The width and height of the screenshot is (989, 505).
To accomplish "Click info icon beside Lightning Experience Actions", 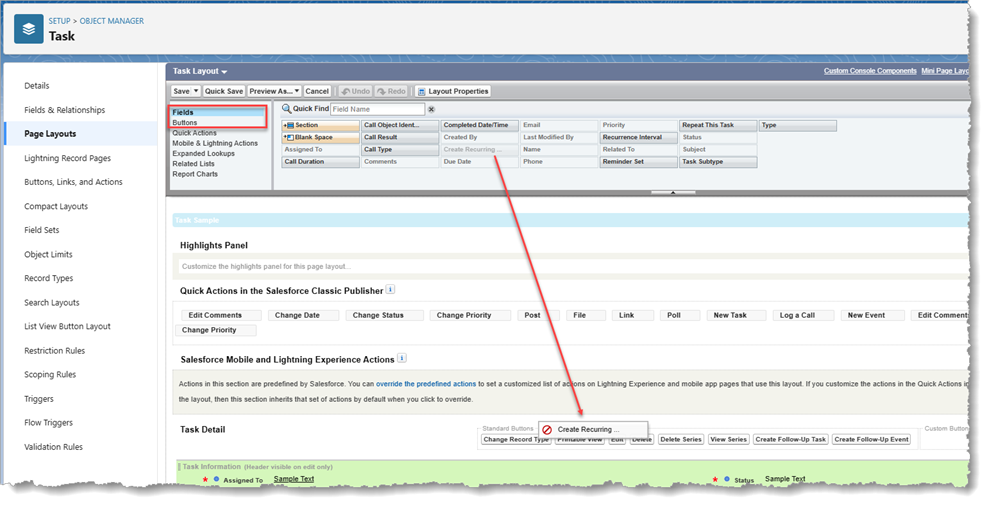I will (402, 357).
